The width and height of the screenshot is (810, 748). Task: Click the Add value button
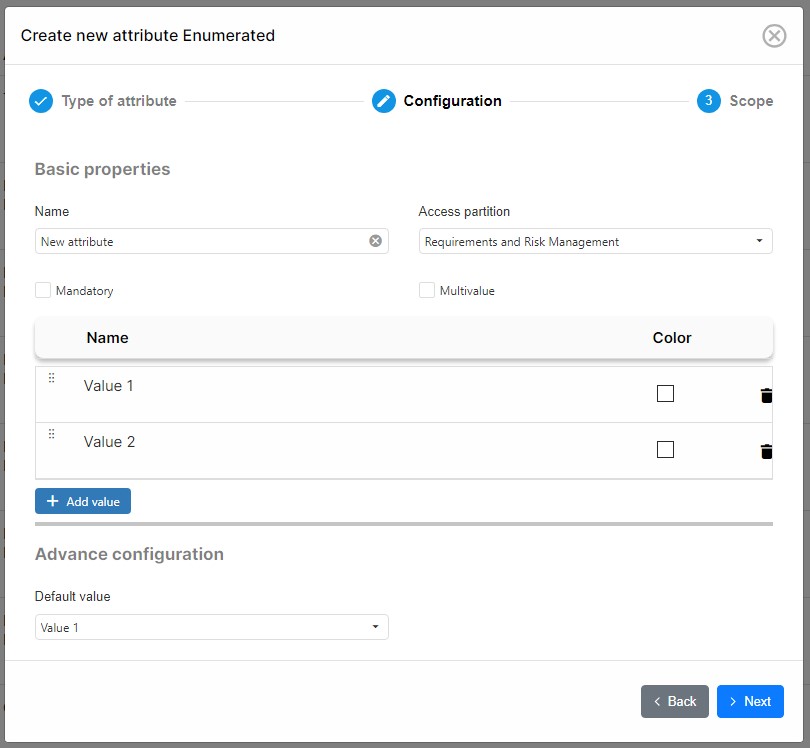(83, 501)
